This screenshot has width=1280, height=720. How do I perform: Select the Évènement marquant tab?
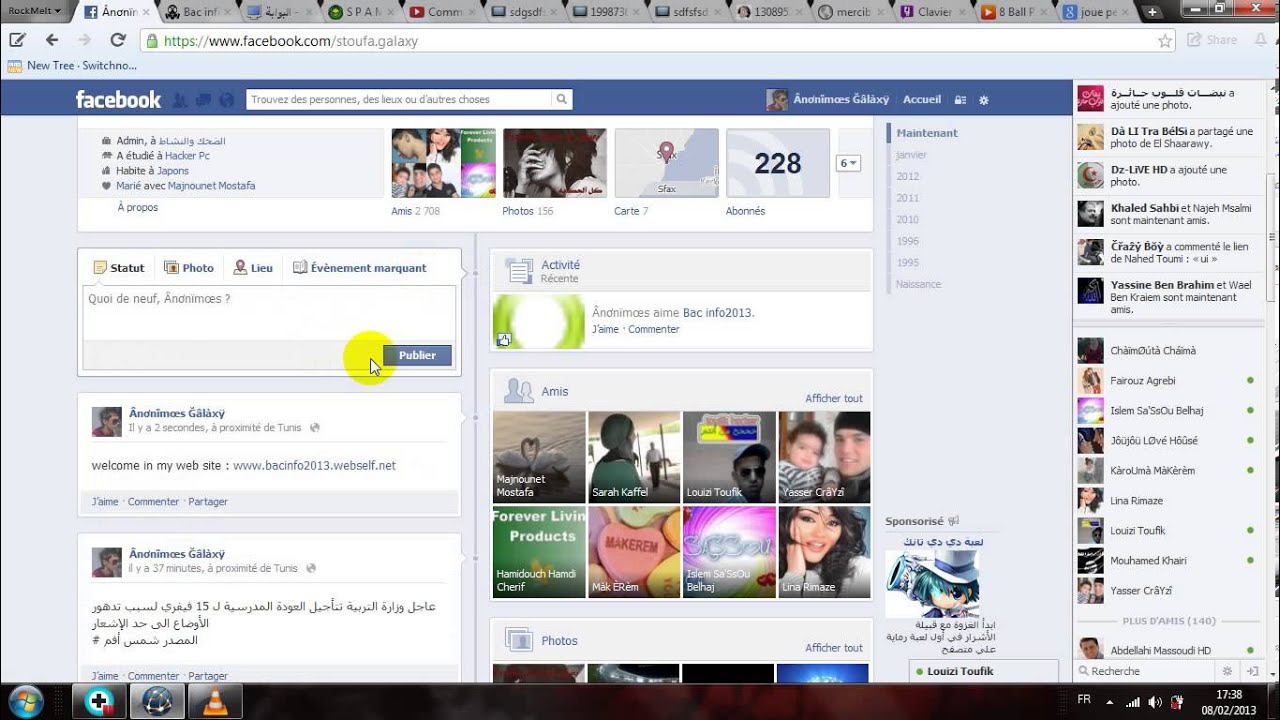pyautogui.click(x=360, y=268)
